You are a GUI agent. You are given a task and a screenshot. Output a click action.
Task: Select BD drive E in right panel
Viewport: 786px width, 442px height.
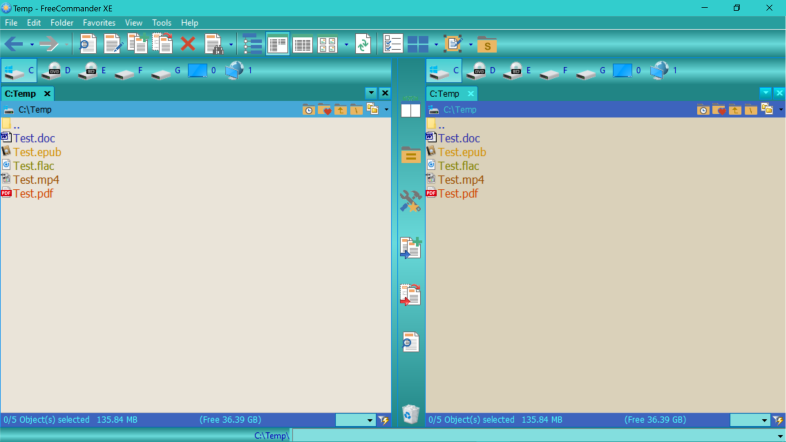[x=517, y=71]
